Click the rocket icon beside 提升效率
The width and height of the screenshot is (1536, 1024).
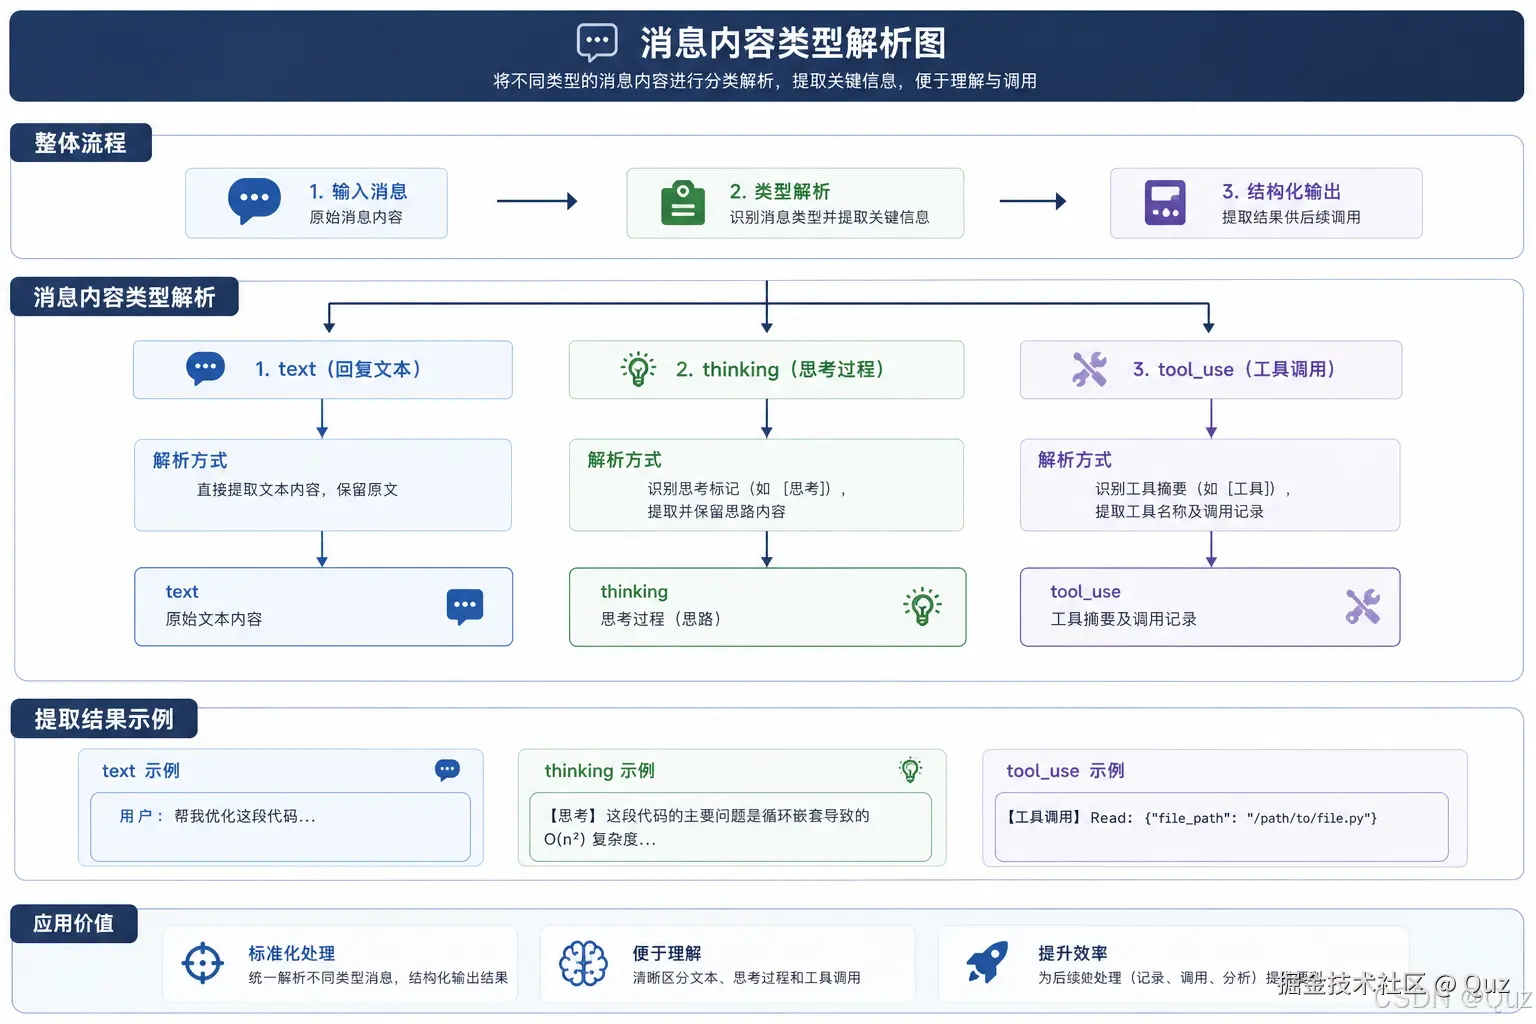987,963
